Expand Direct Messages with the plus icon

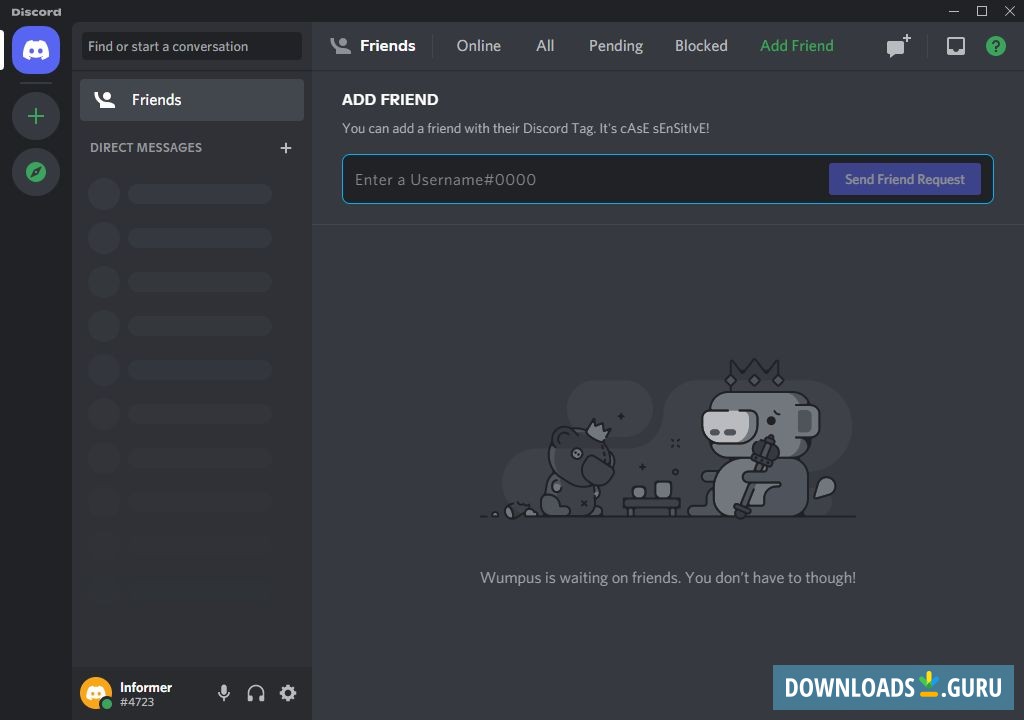[x=285, y=147]
